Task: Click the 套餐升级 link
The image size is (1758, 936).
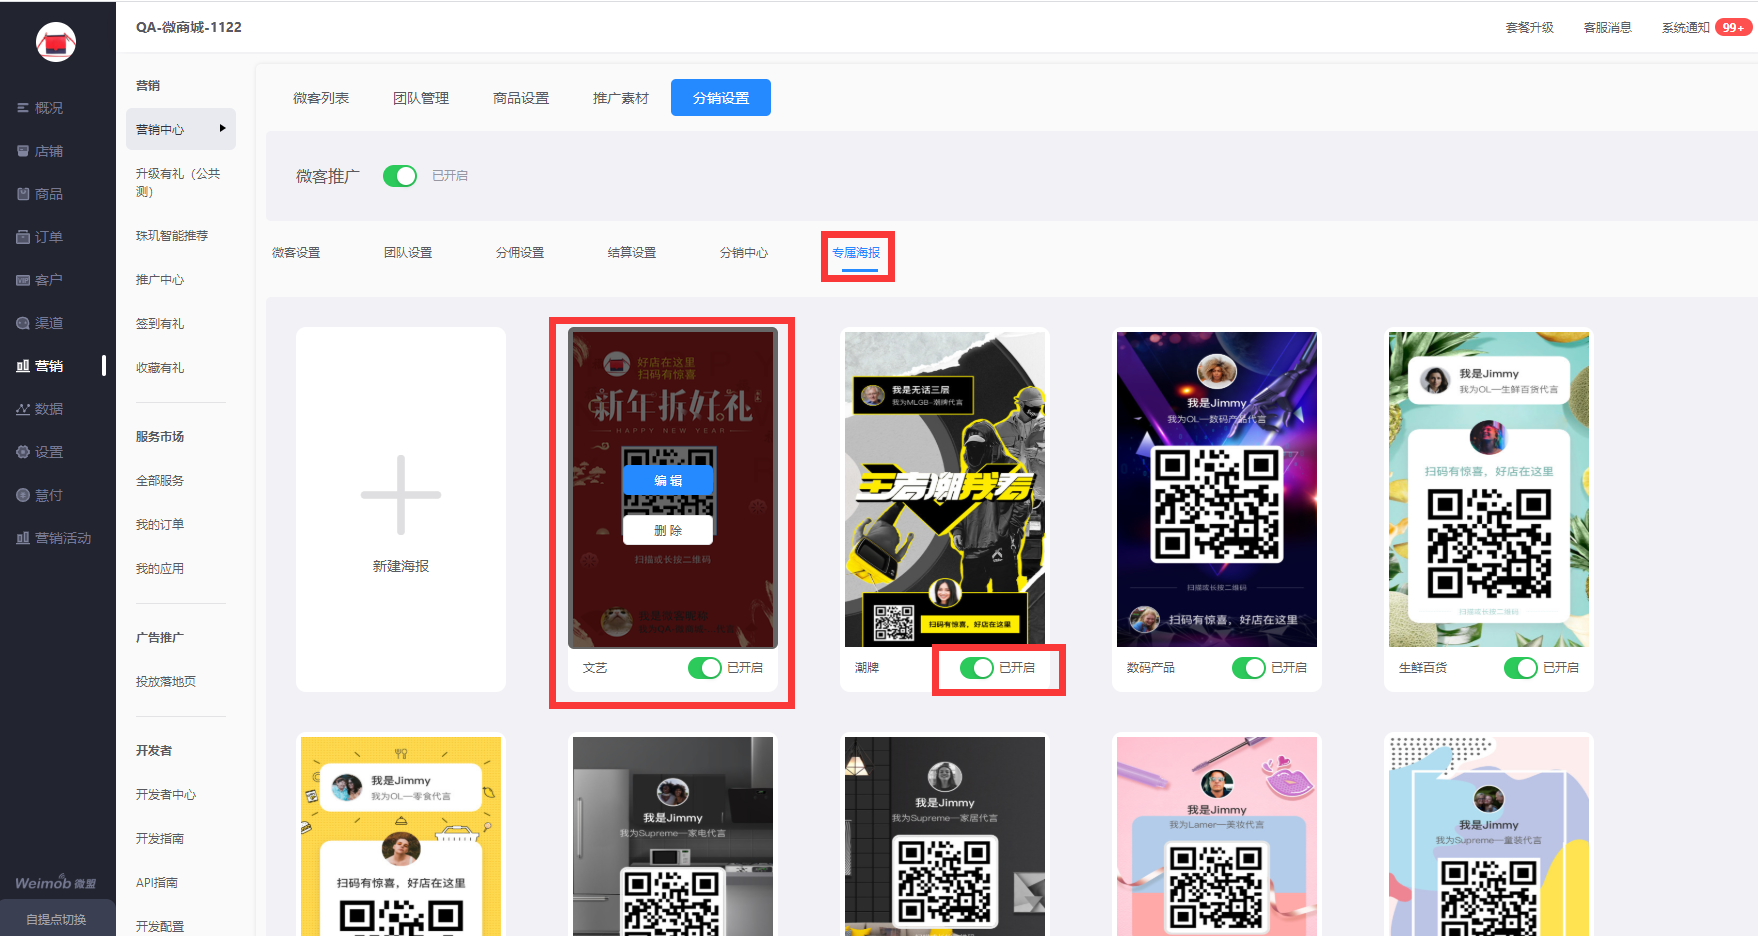Action: point(1530,28)
